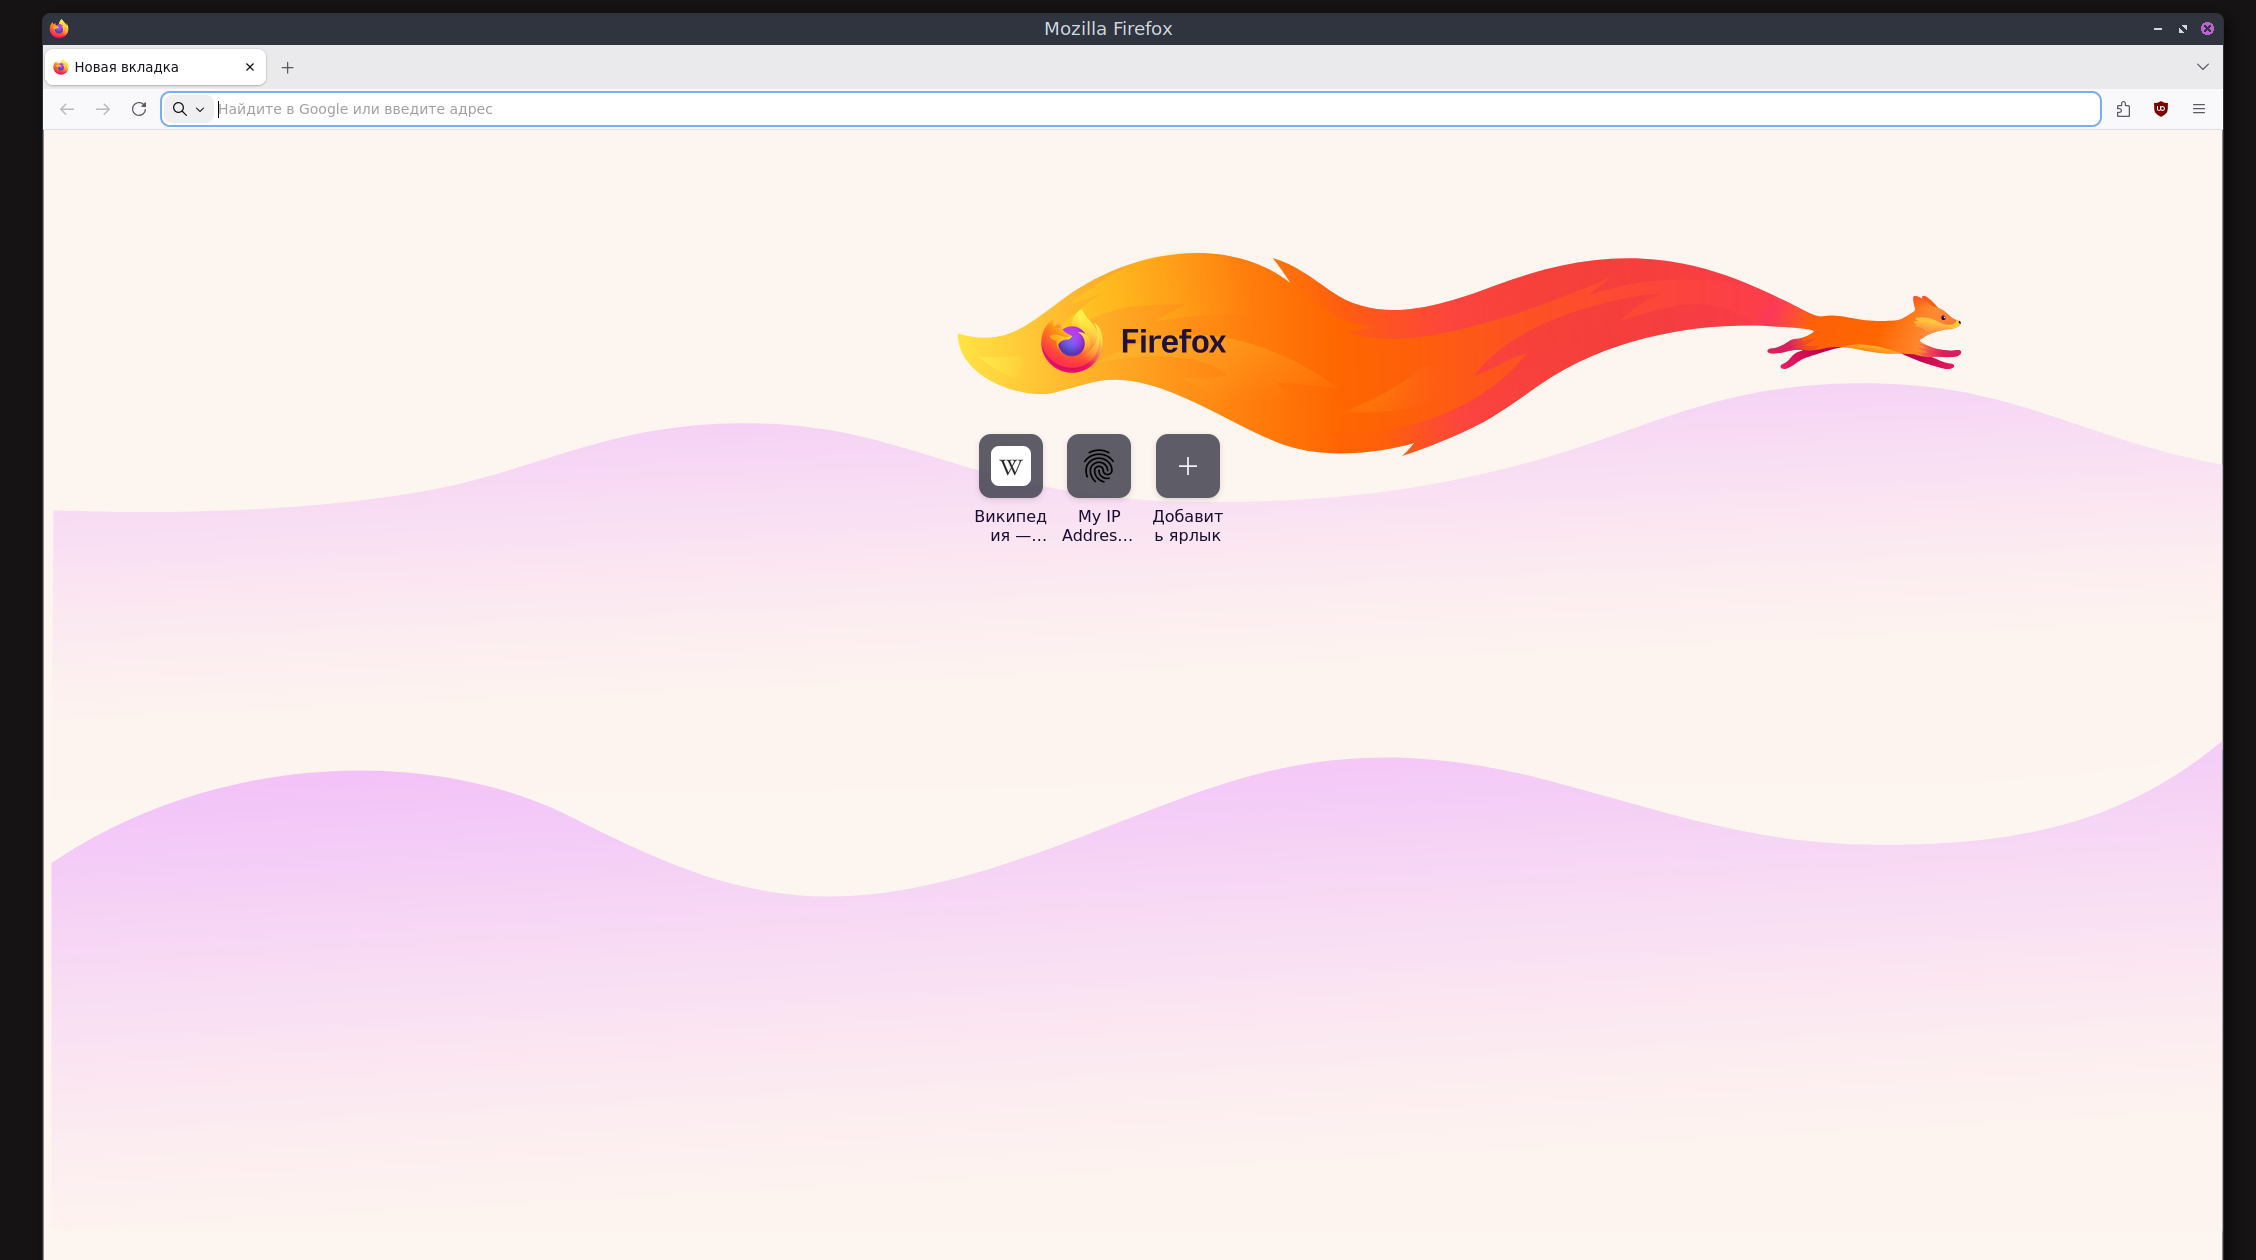Reload the current page
The height and width of the screenshot is (1260, 2256).
(x=139, y=109)
